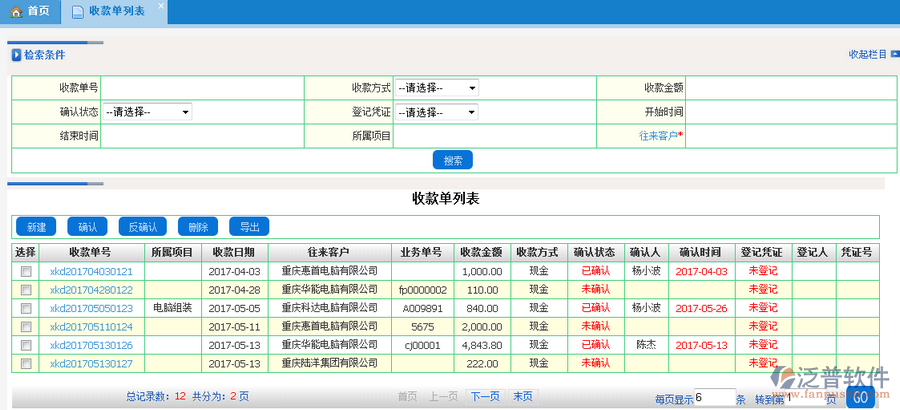This screenshot has height=410, width=900.
Task: Click the GO page jump button
Action: pyautogui.click(x=860, y=398)
